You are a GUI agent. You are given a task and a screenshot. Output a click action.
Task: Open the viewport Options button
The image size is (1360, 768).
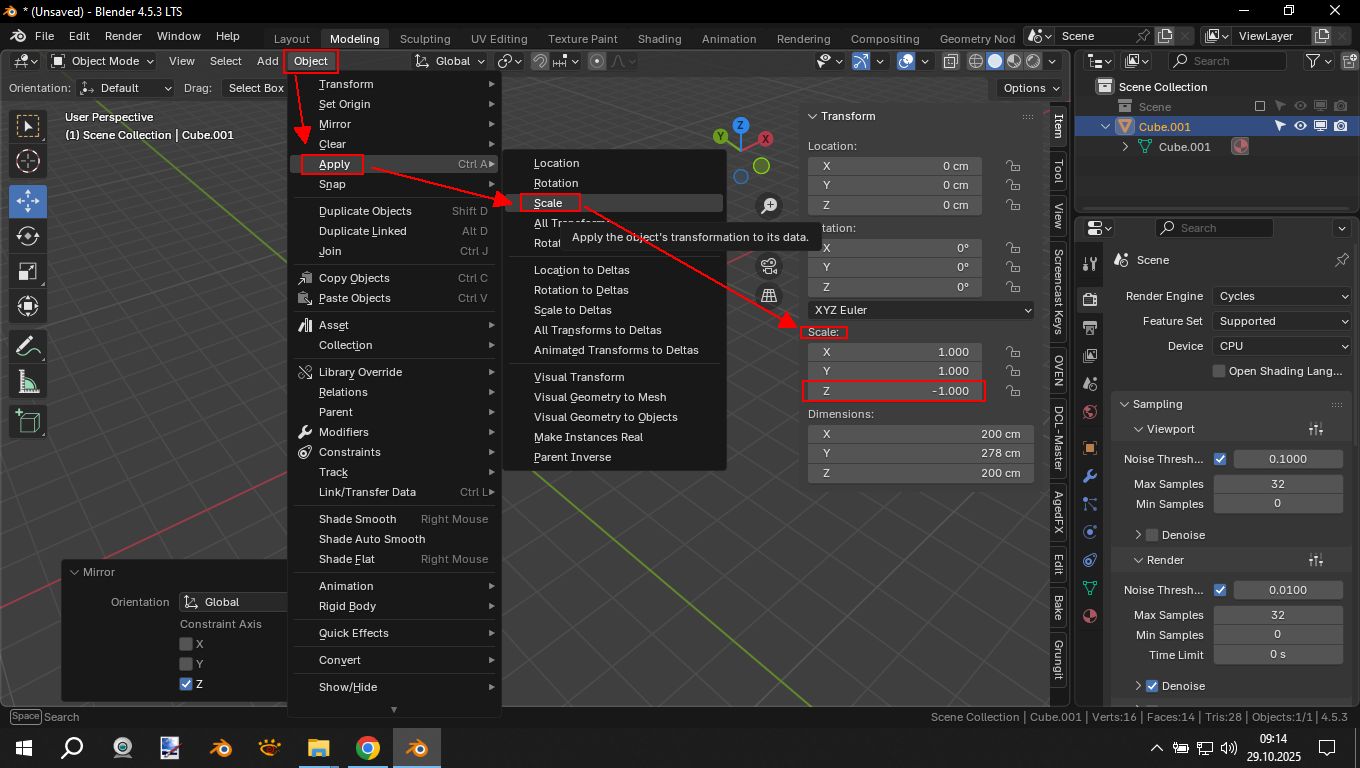click(1029, 88)
